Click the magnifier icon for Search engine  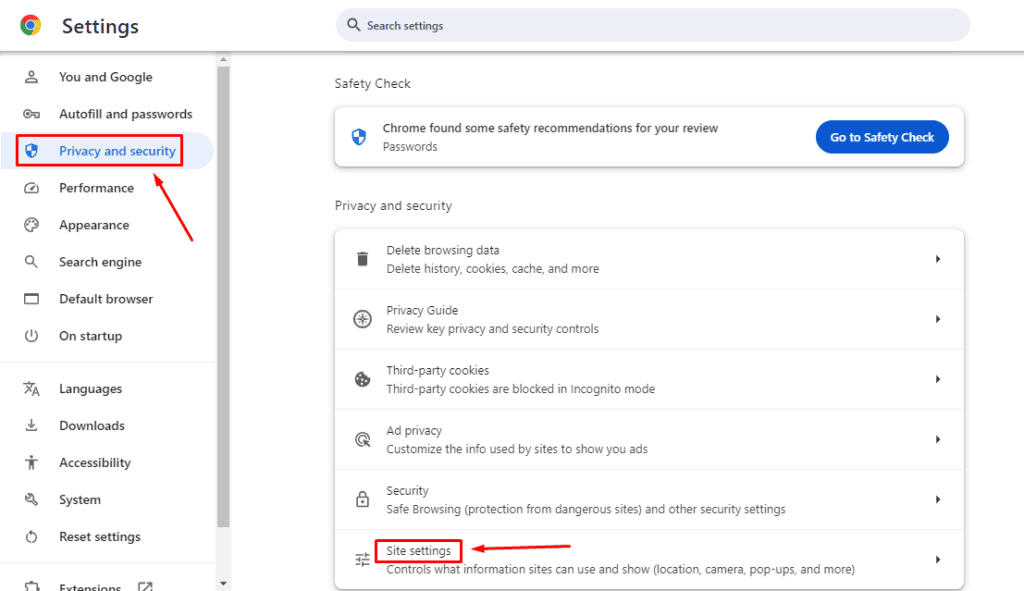pos(31,262)
